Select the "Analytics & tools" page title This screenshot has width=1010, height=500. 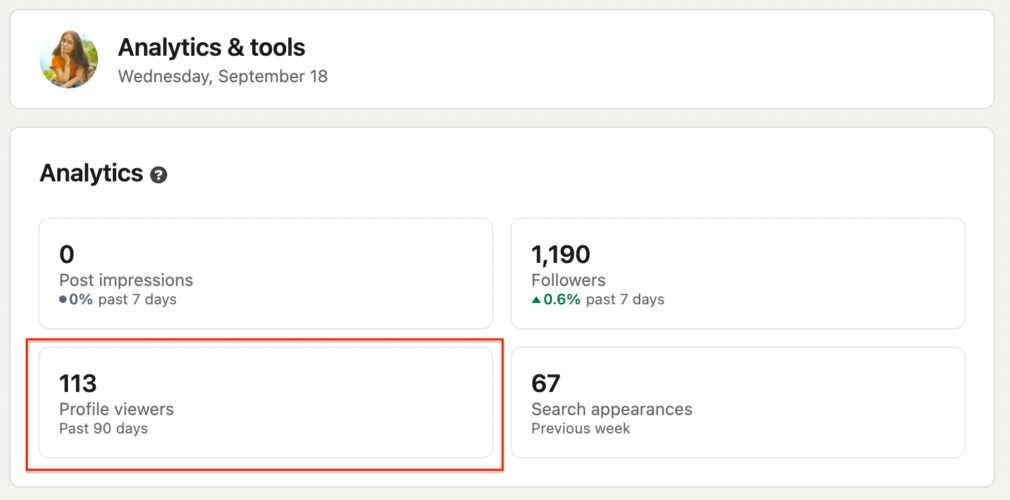pyautogui.click(x=211, y=47)
